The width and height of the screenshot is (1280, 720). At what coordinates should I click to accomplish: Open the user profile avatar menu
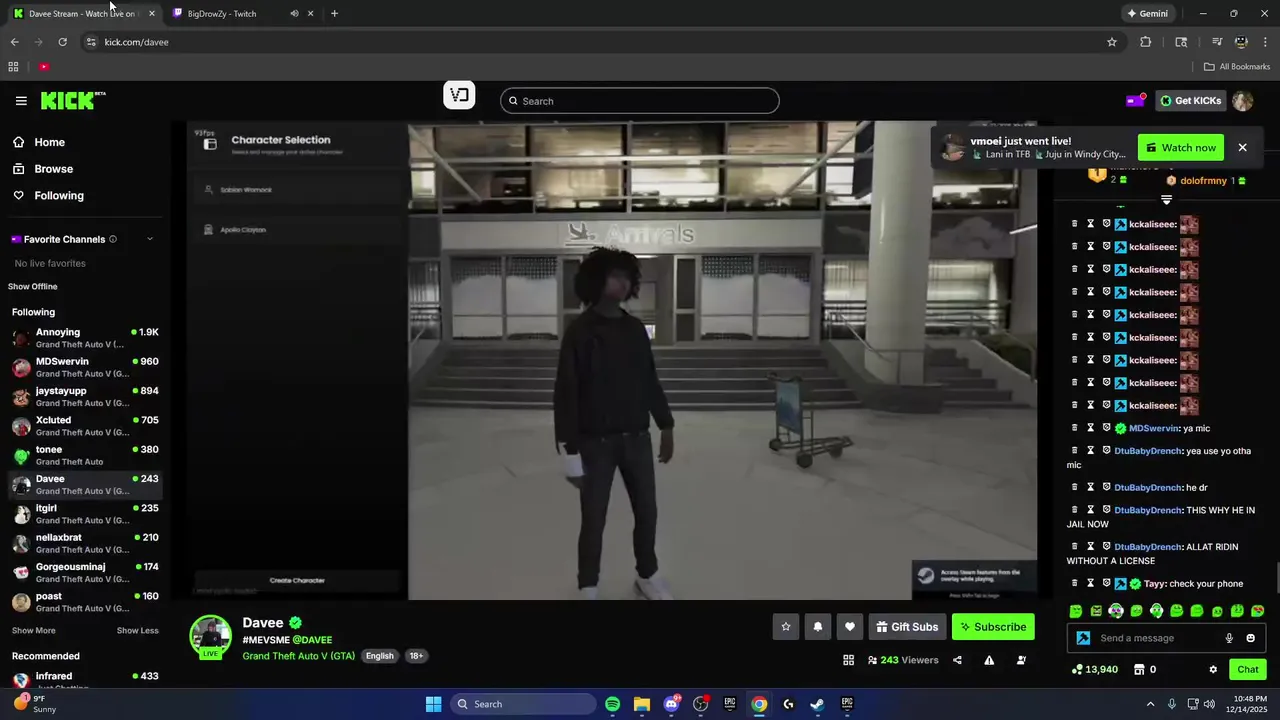point(1242,100)
